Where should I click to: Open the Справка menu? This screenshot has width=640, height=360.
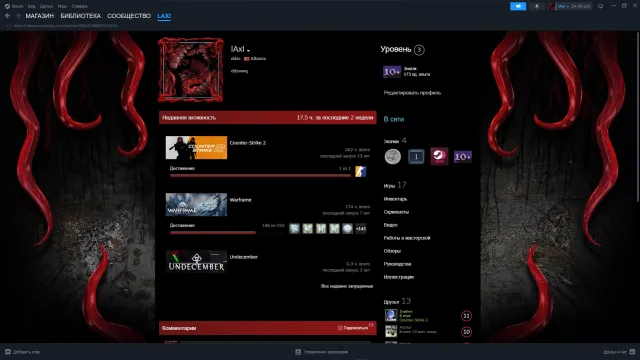[80, 6]
